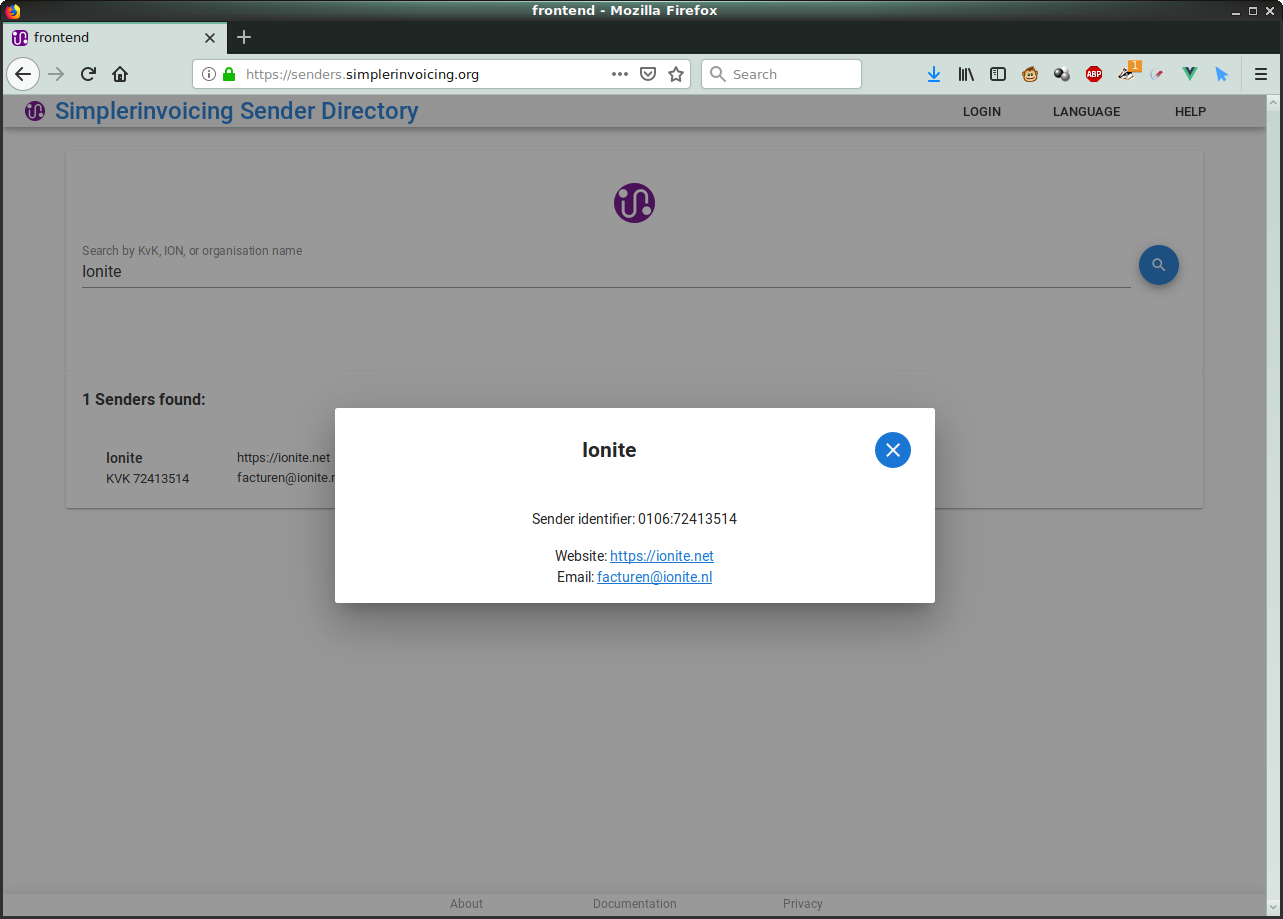The height and width of the screenshot is (919, 1283).
Task: Open page actions three-dot menu in URL bar
Action: pos(620,74)
